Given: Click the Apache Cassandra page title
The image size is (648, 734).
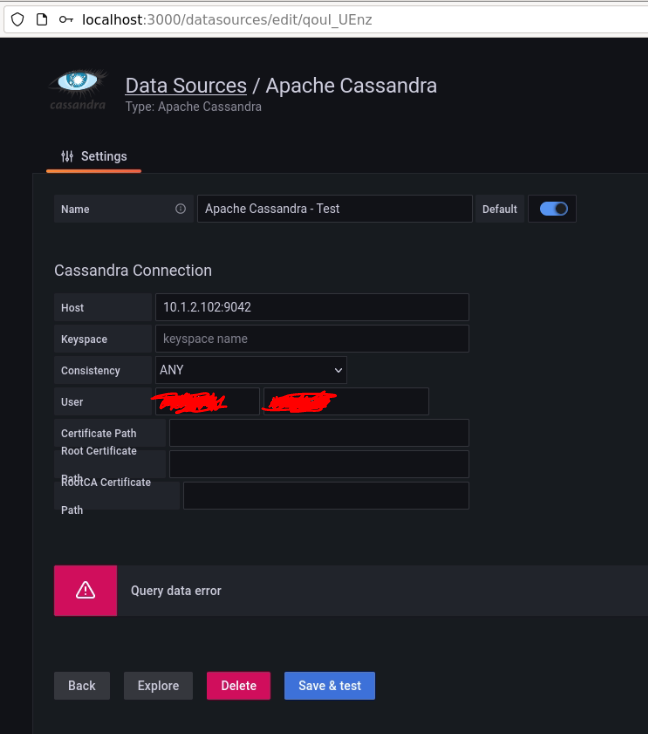Looking at the screenshot, I should pos(351,86).
